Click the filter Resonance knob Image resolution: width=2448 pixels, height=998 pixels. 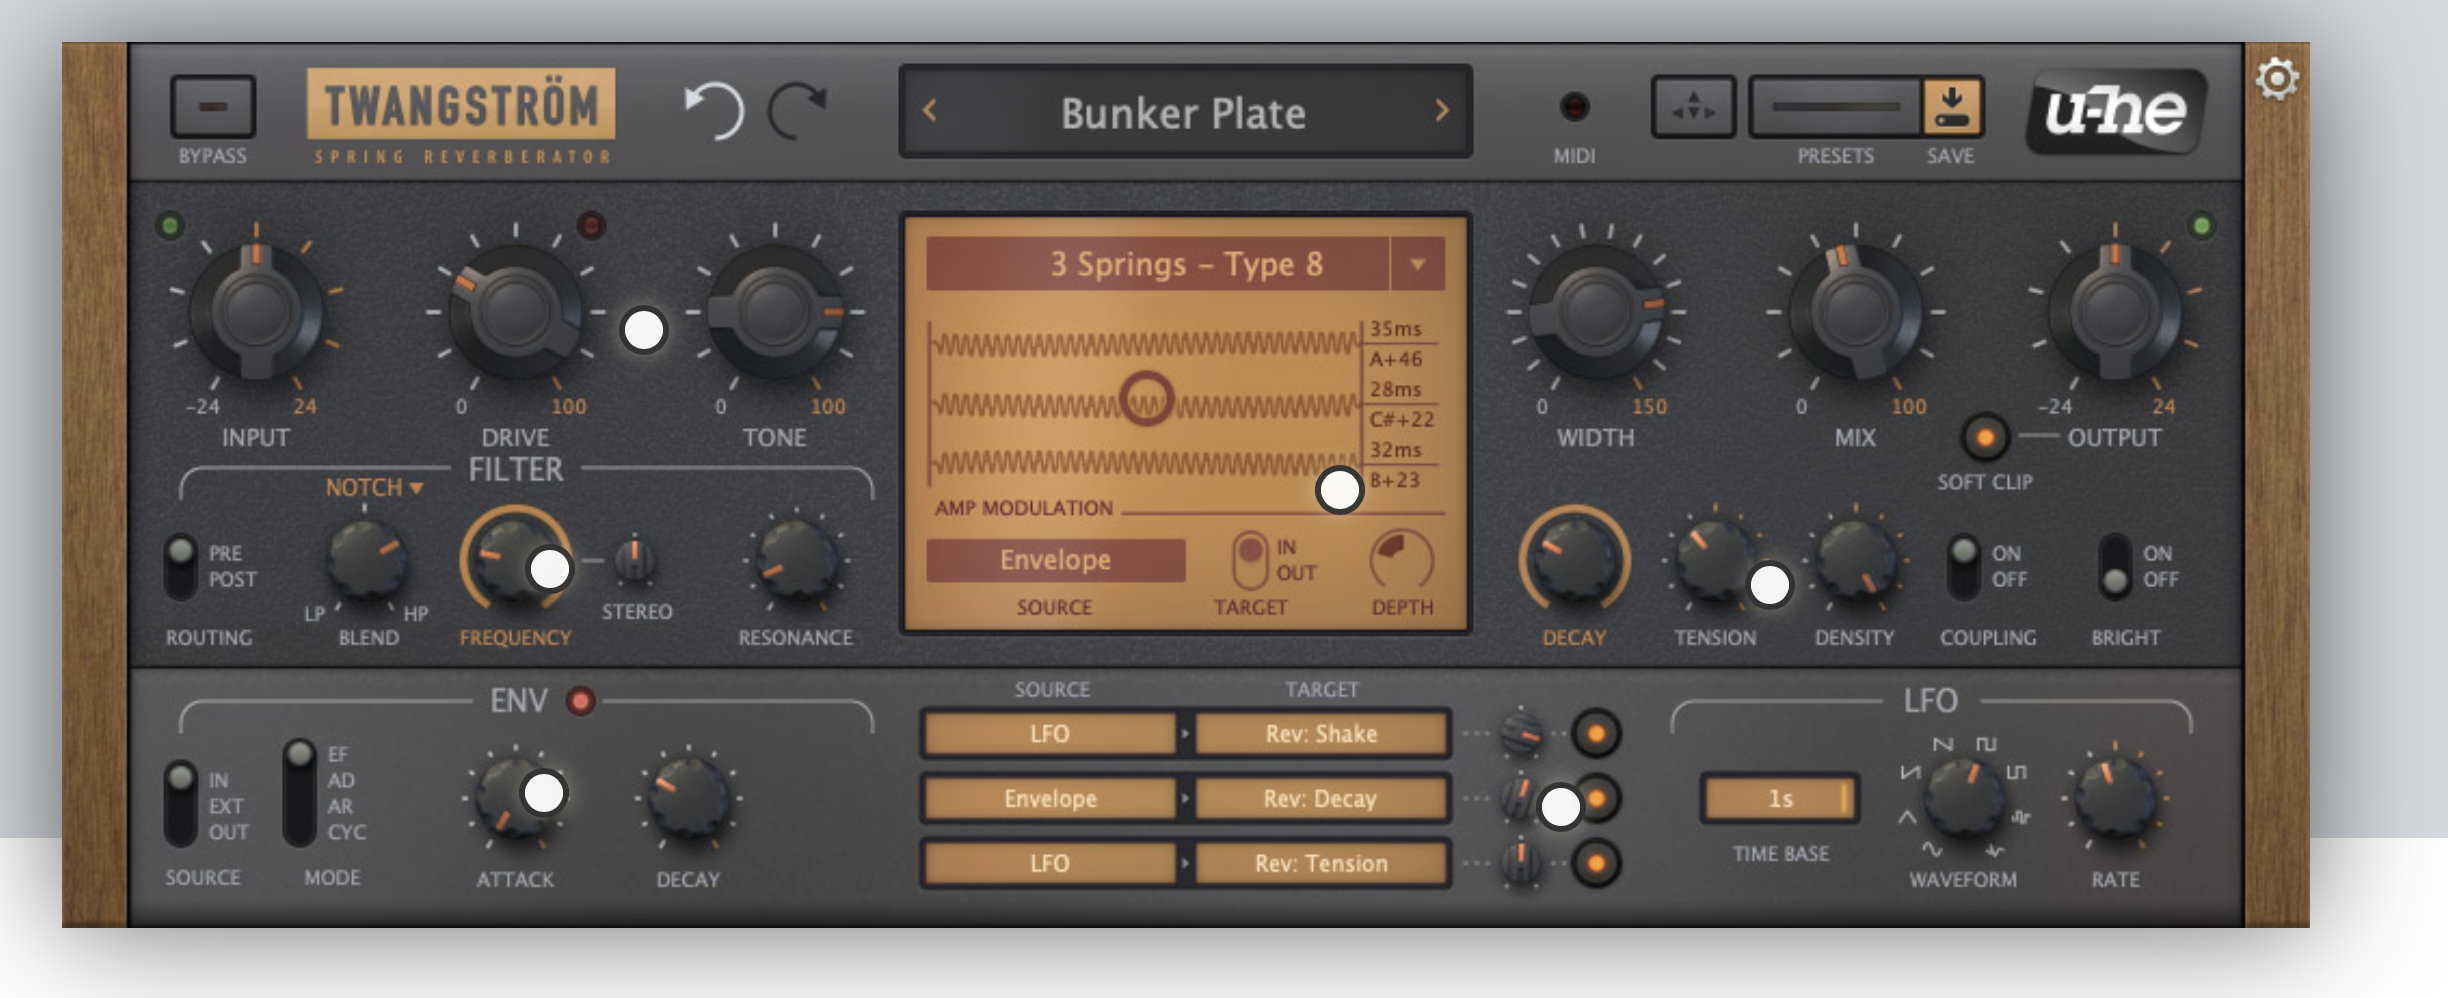pos(796,560)
